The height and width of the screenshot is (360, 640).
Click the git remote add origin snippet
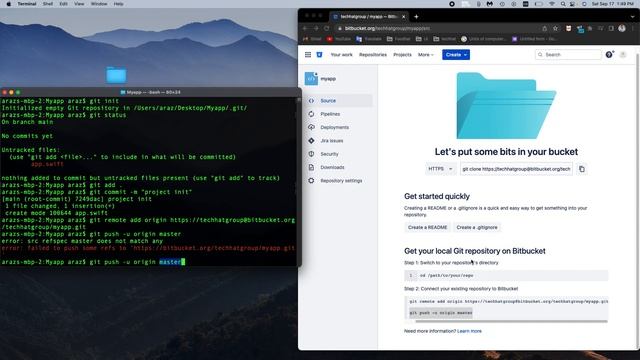coord(509,302)
